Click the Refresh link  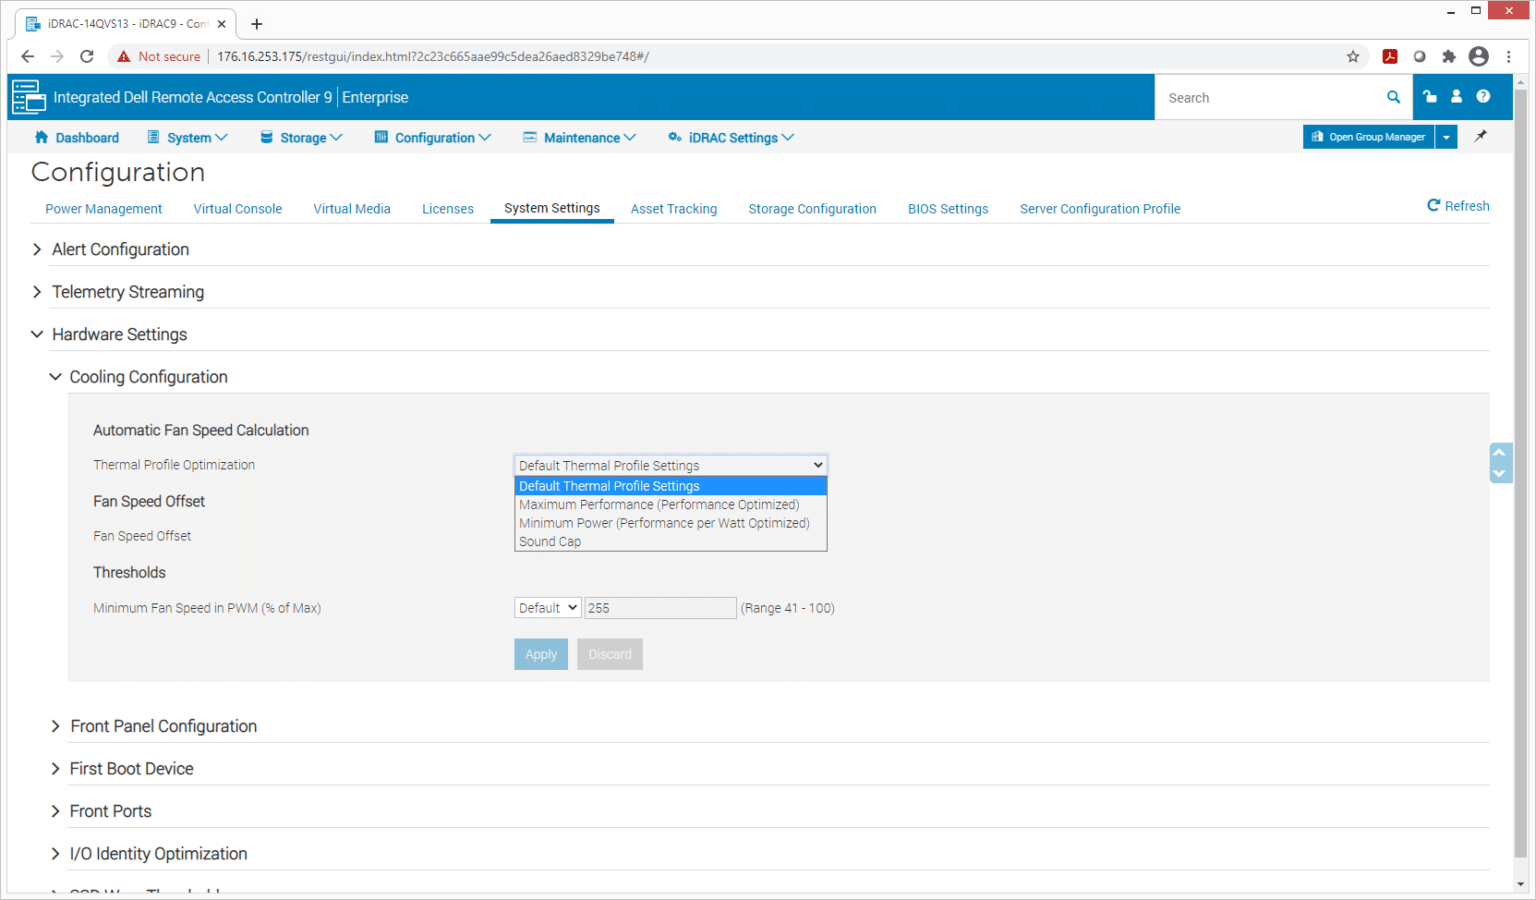coord(1458,206)
